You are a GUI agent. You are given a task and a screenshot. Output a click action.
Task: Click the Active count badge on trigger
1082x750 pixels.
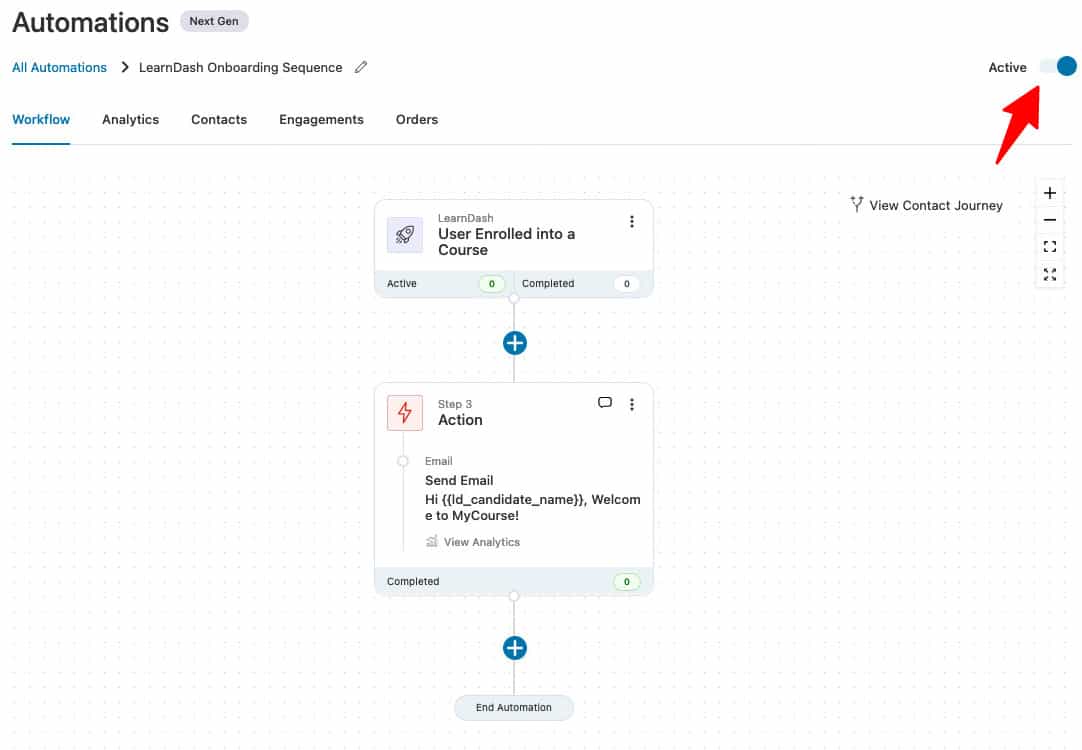tap(491, 283)
